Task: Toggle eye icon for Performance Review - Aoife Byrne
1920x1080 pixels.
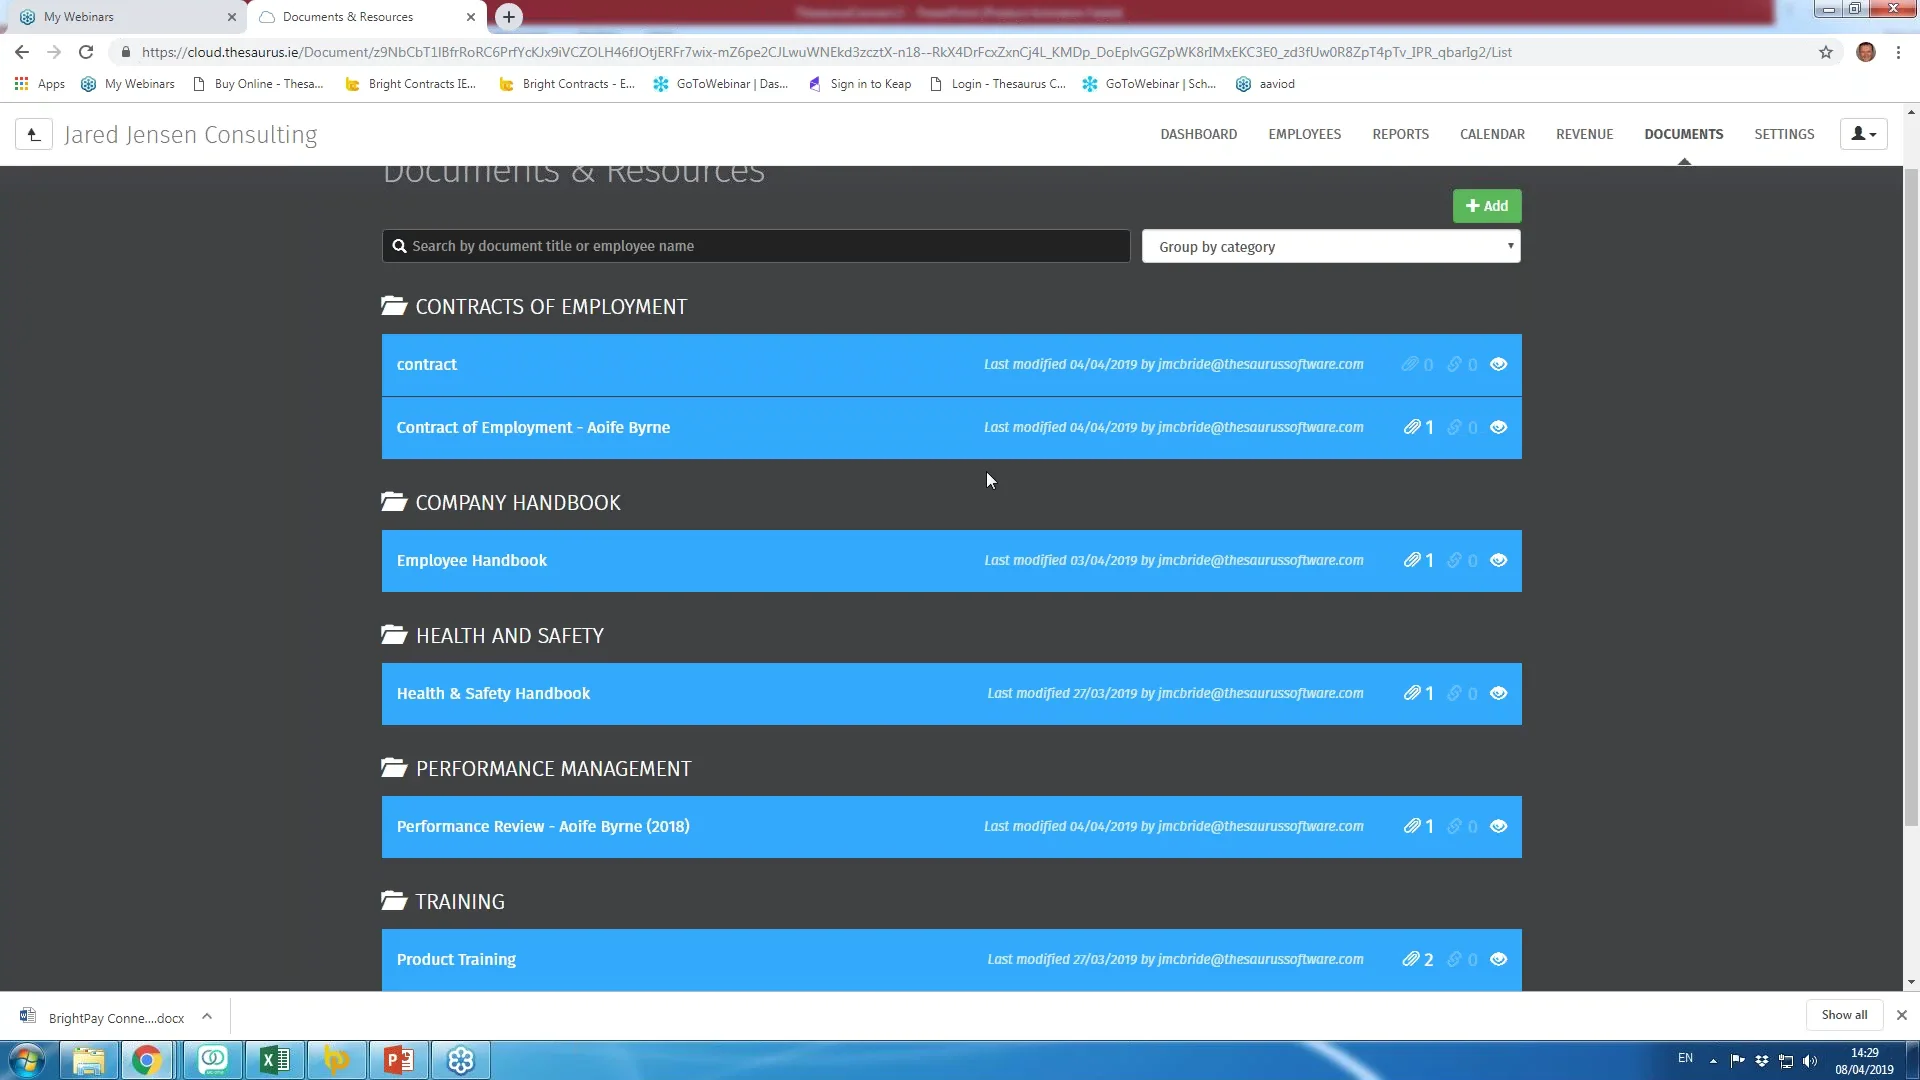Action: (1498, 827)
